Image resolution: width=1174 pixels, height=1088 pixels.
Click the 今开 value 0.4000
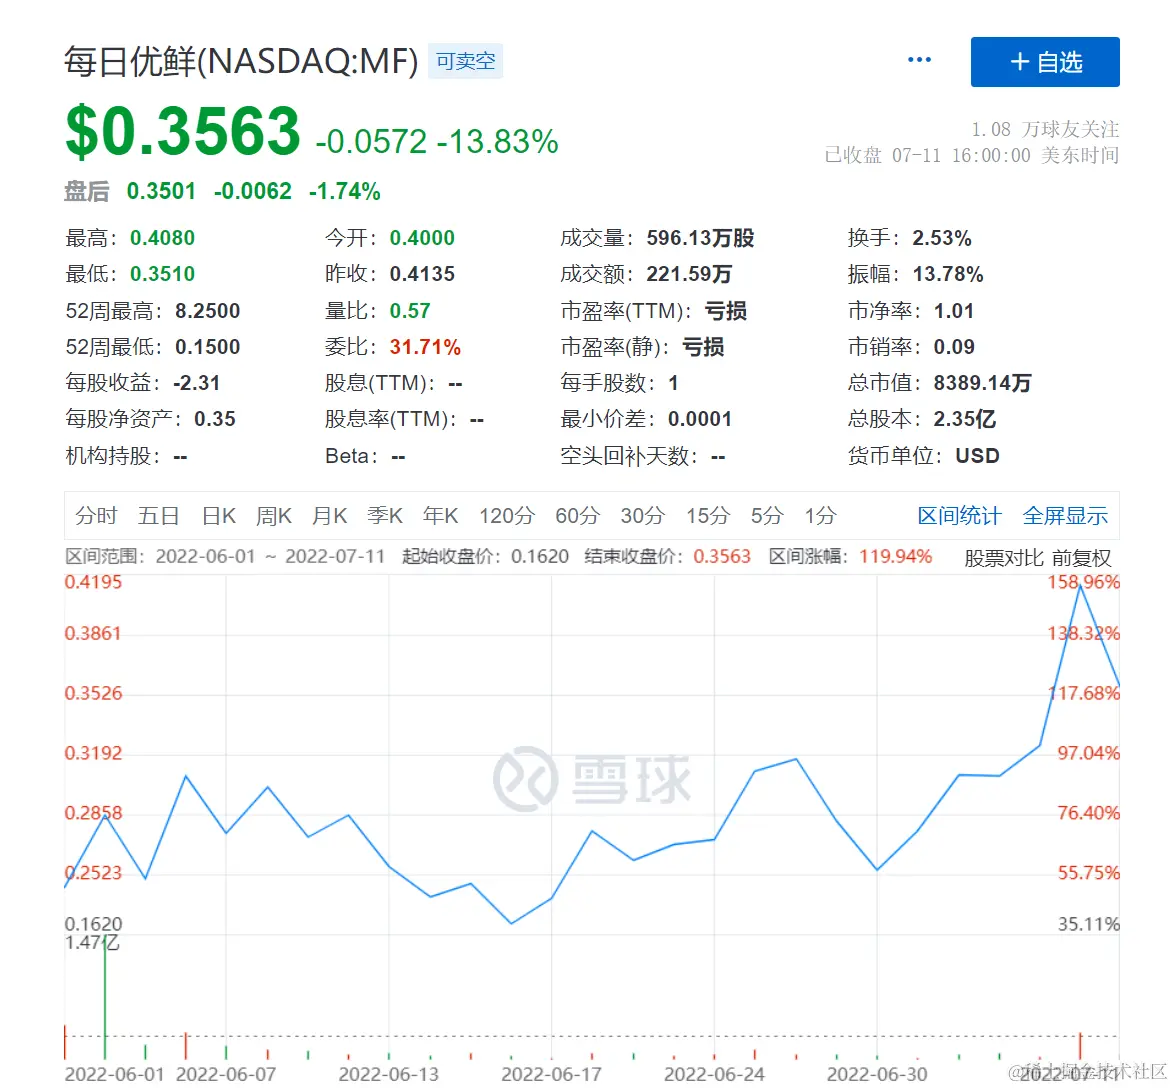coord(422,238)
